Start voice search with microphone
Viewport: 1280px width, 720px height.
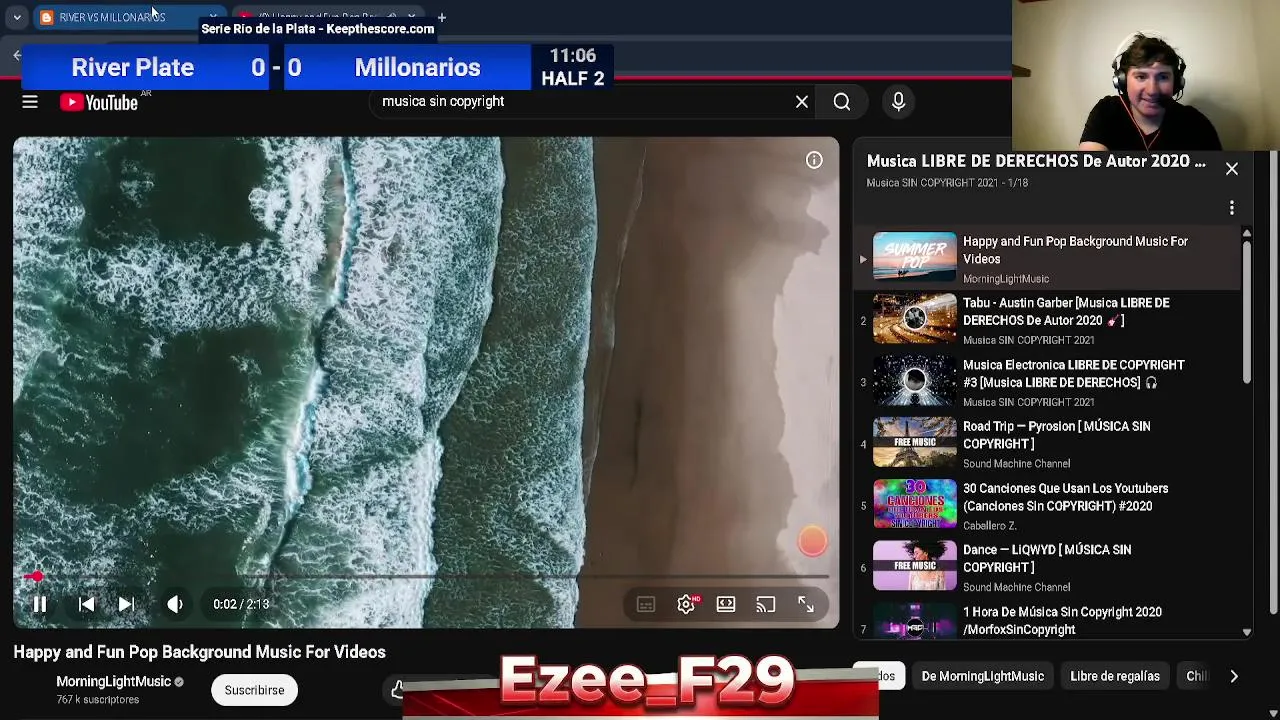[x=898, y=101]
